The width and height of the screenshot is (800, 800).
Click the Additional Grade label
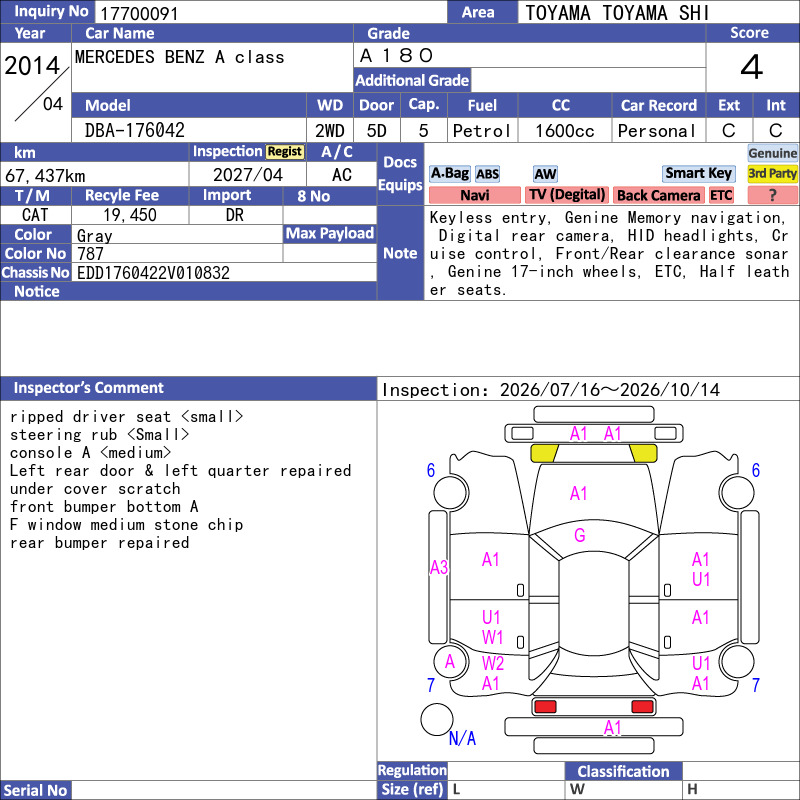(x=412, y=80)
